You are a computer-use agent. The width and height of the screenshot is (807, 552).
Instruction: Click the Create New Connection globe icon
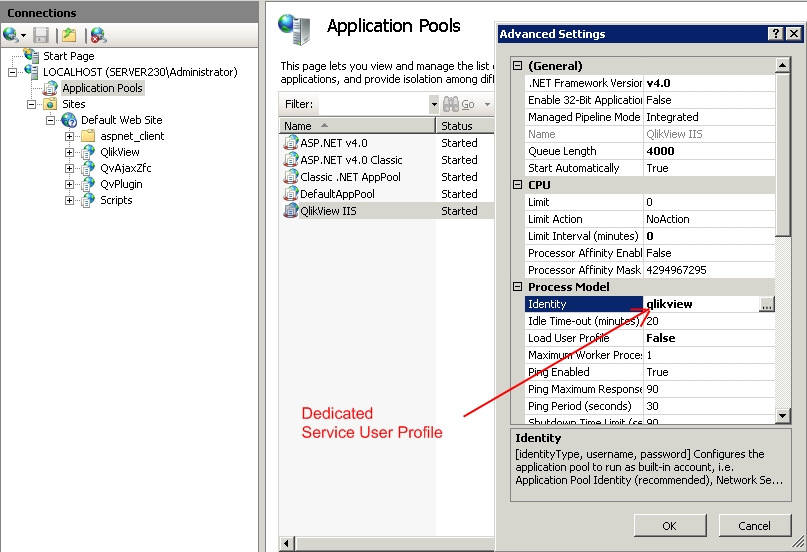(11, 35)
